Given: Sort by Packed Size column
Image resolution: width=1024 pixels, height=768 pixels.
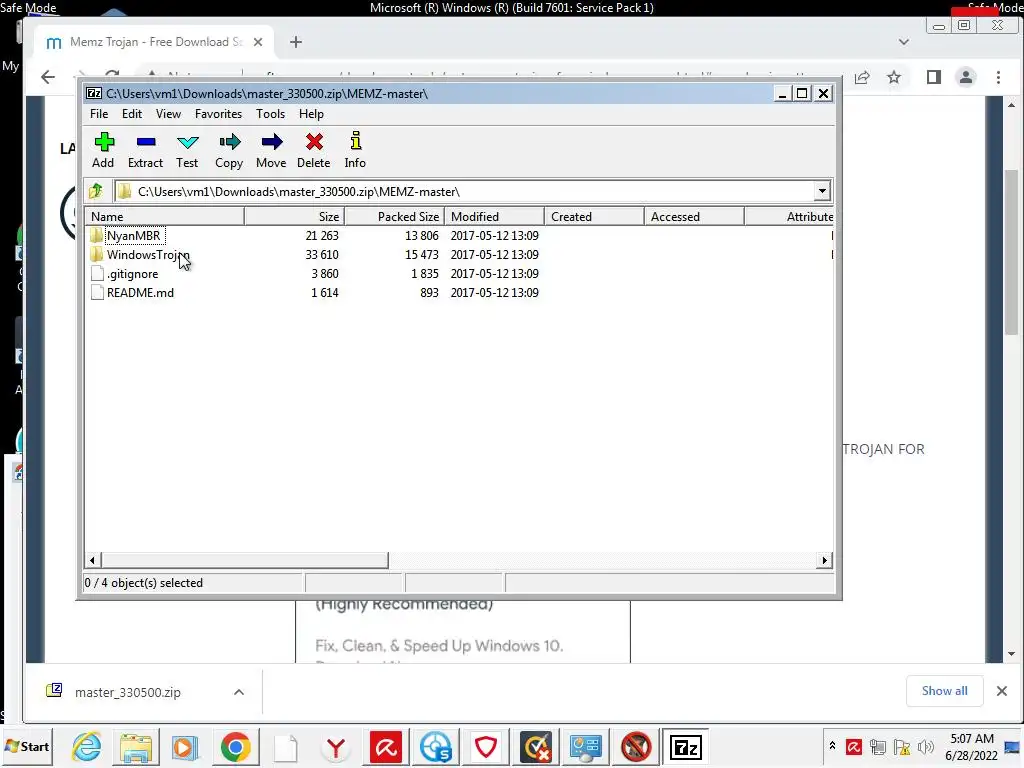Looking at the screenshot, I should point(394,217).
